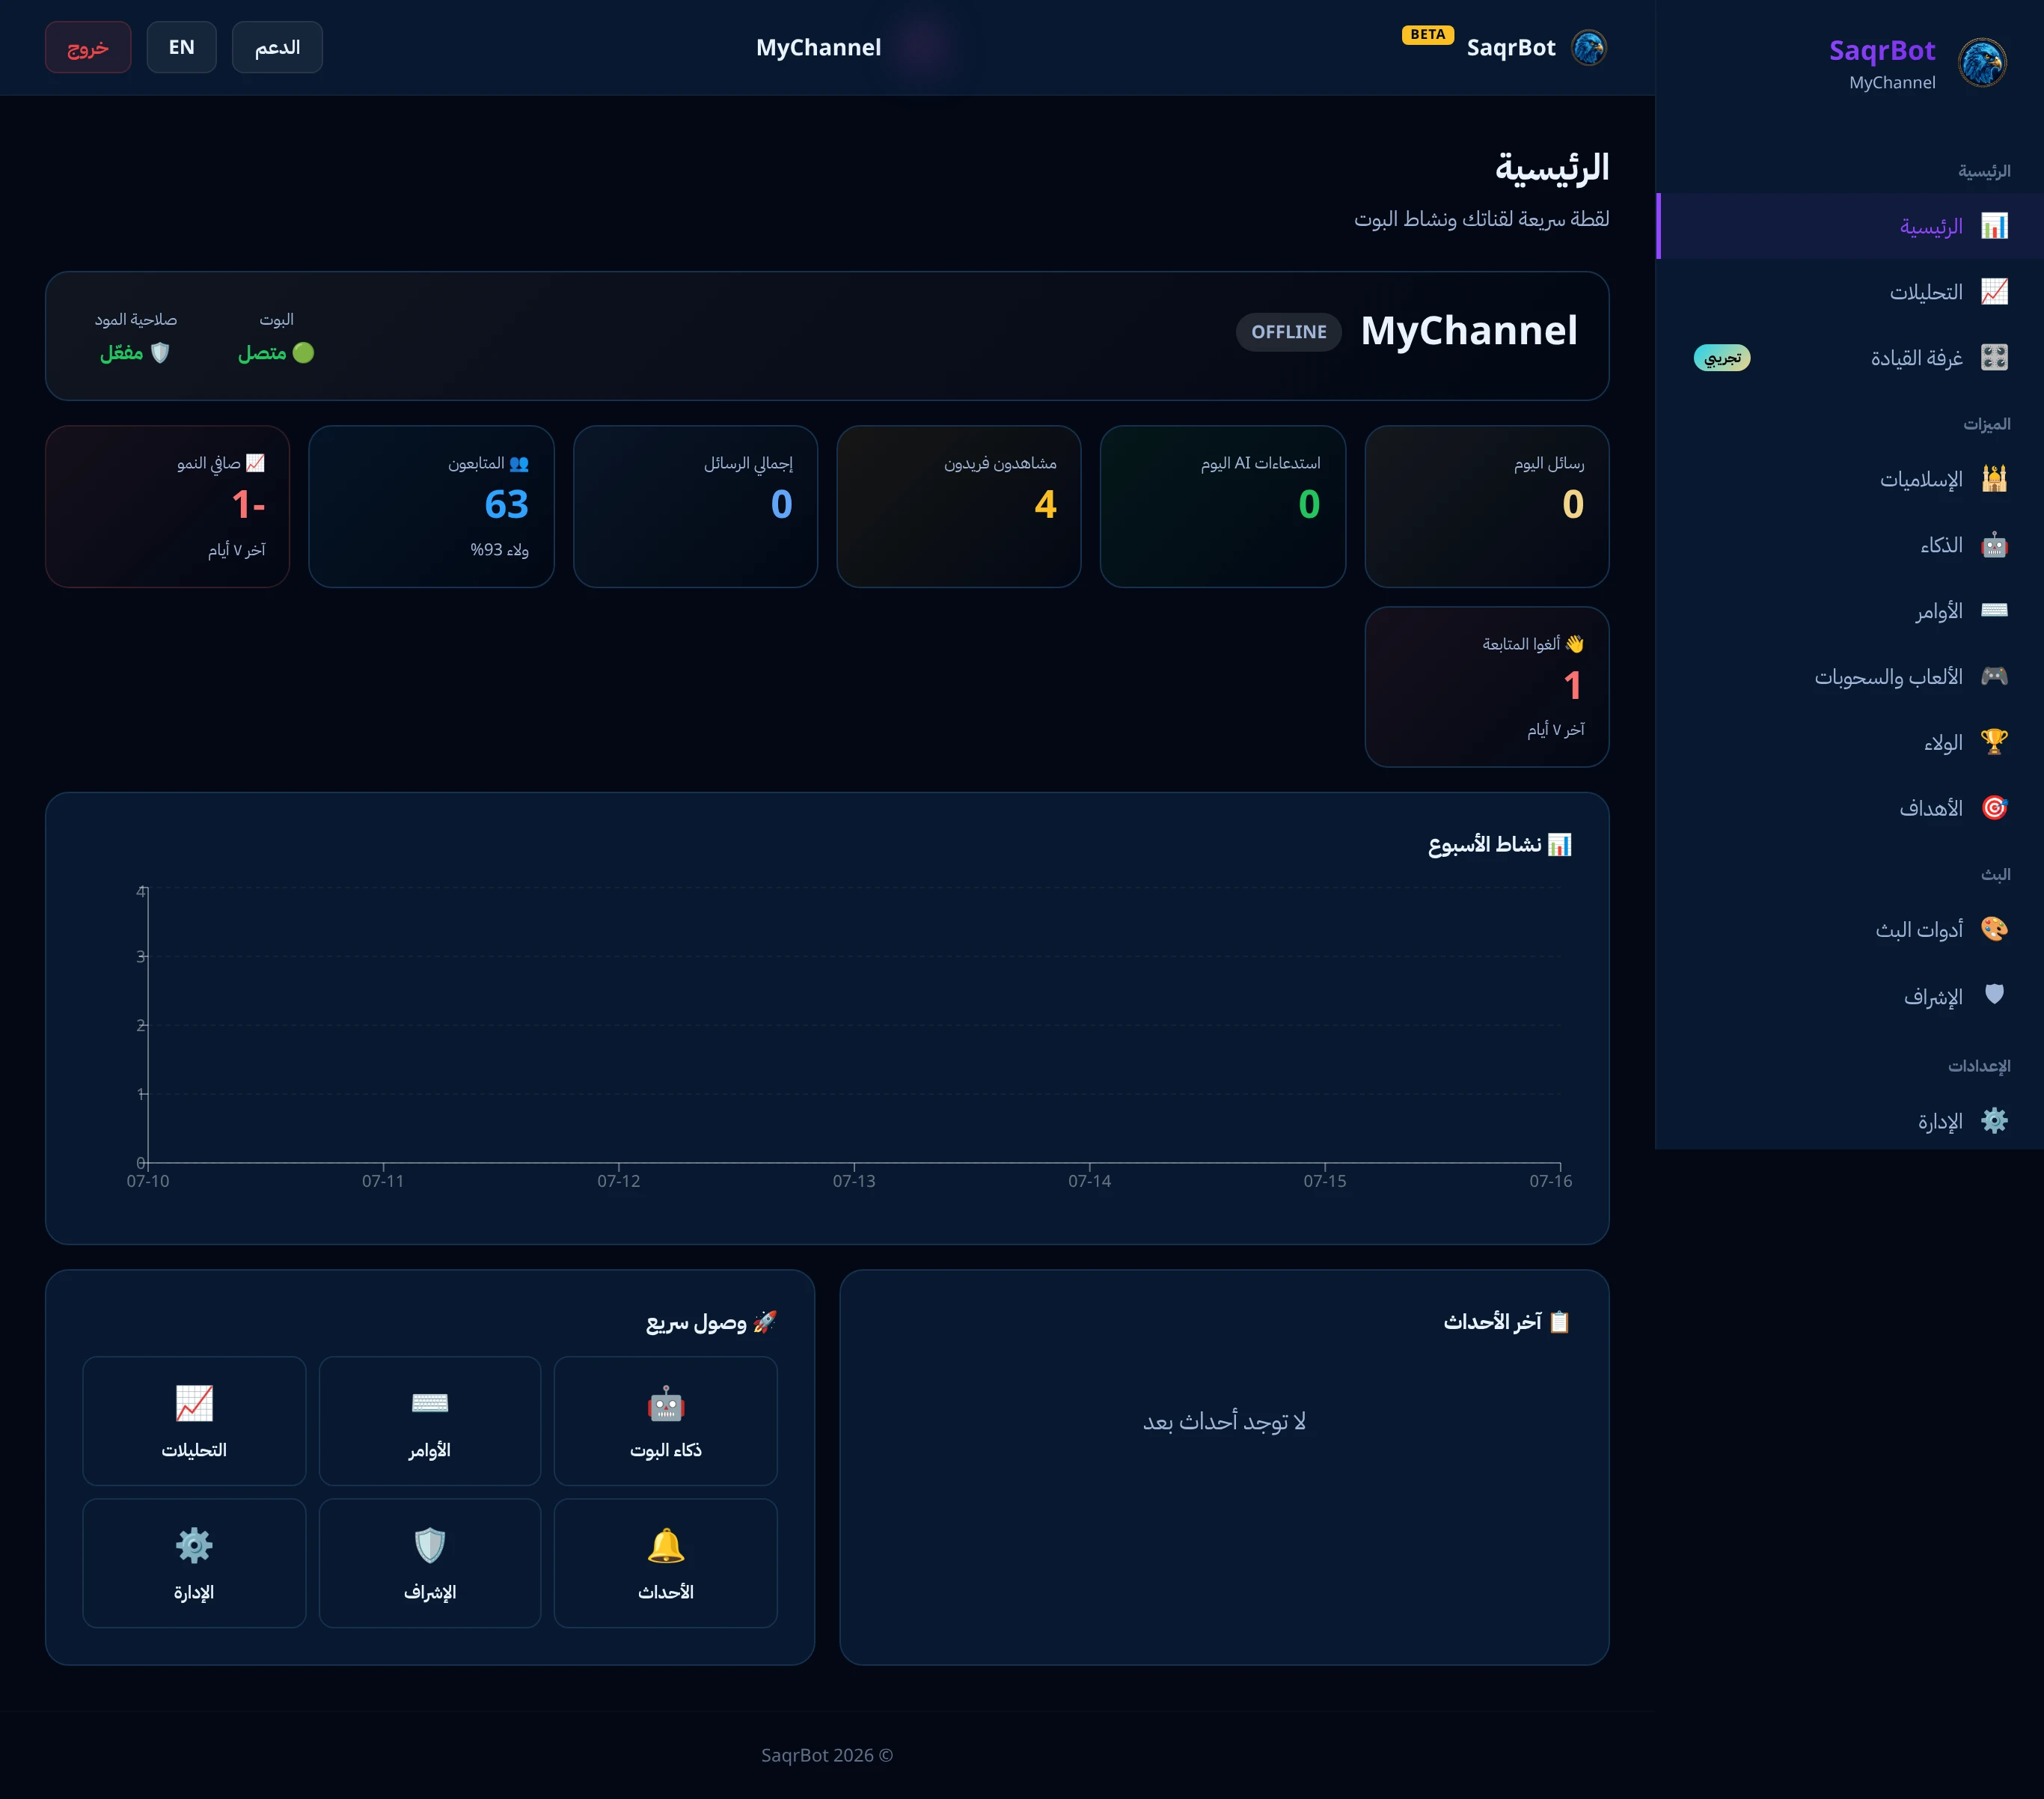2044x1799 pixels.
Task: Click the متصل bot status text
Action: tap(263, 353)
